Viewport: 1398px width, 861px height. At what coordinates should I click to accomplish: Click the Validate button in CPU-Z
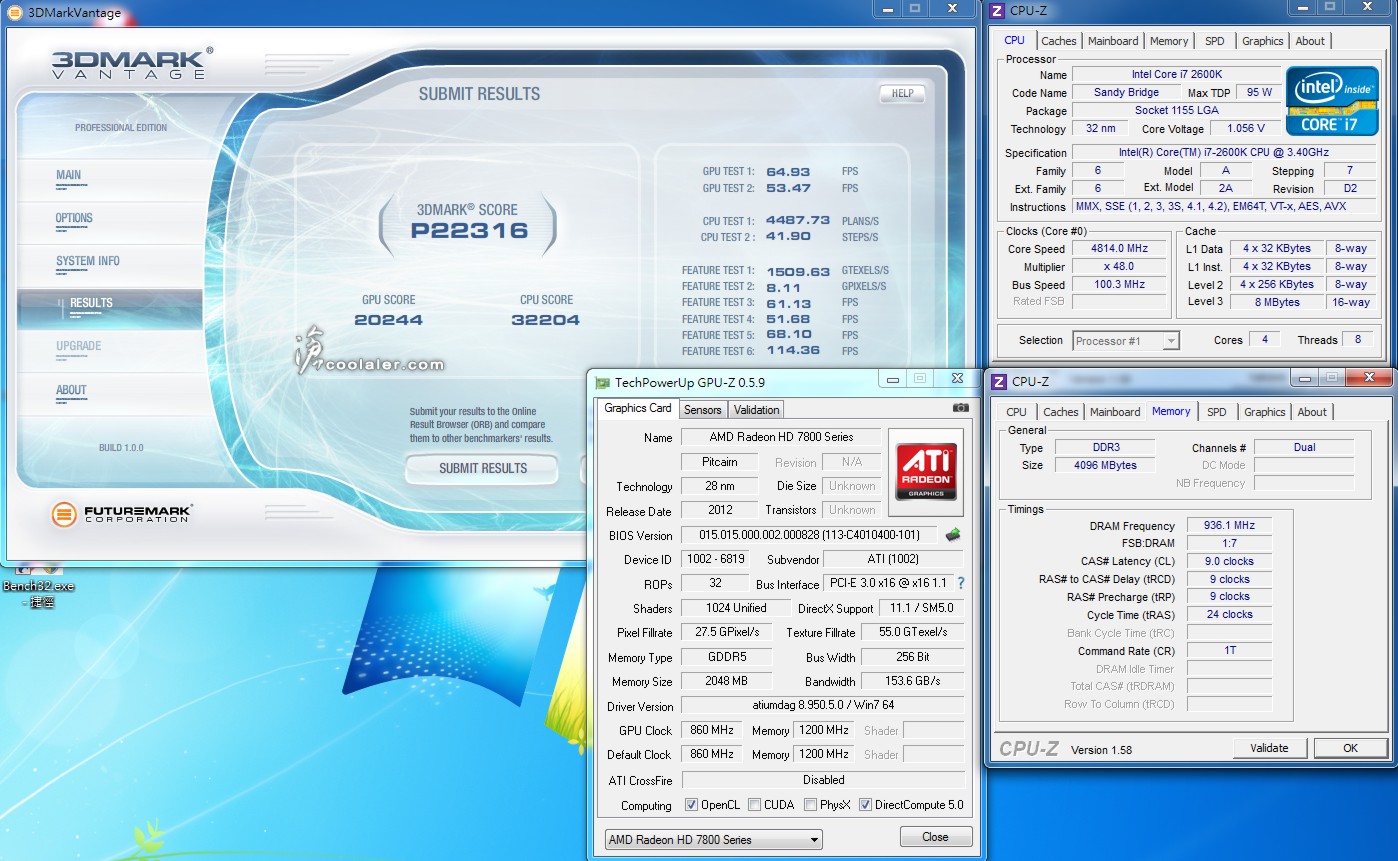coord(1269,748)
